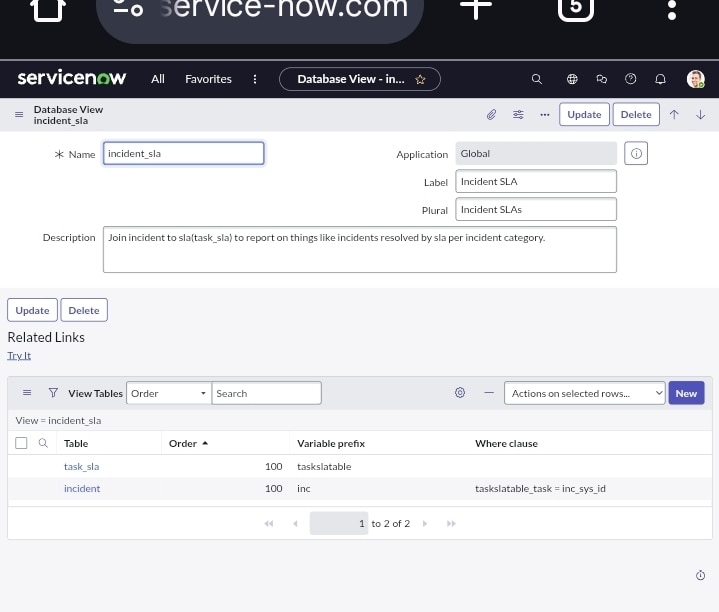Image resolution: width=719 pixels, height=612 pixels.
Task: Open the All navigation menu
Action: [x=158, y=79]
